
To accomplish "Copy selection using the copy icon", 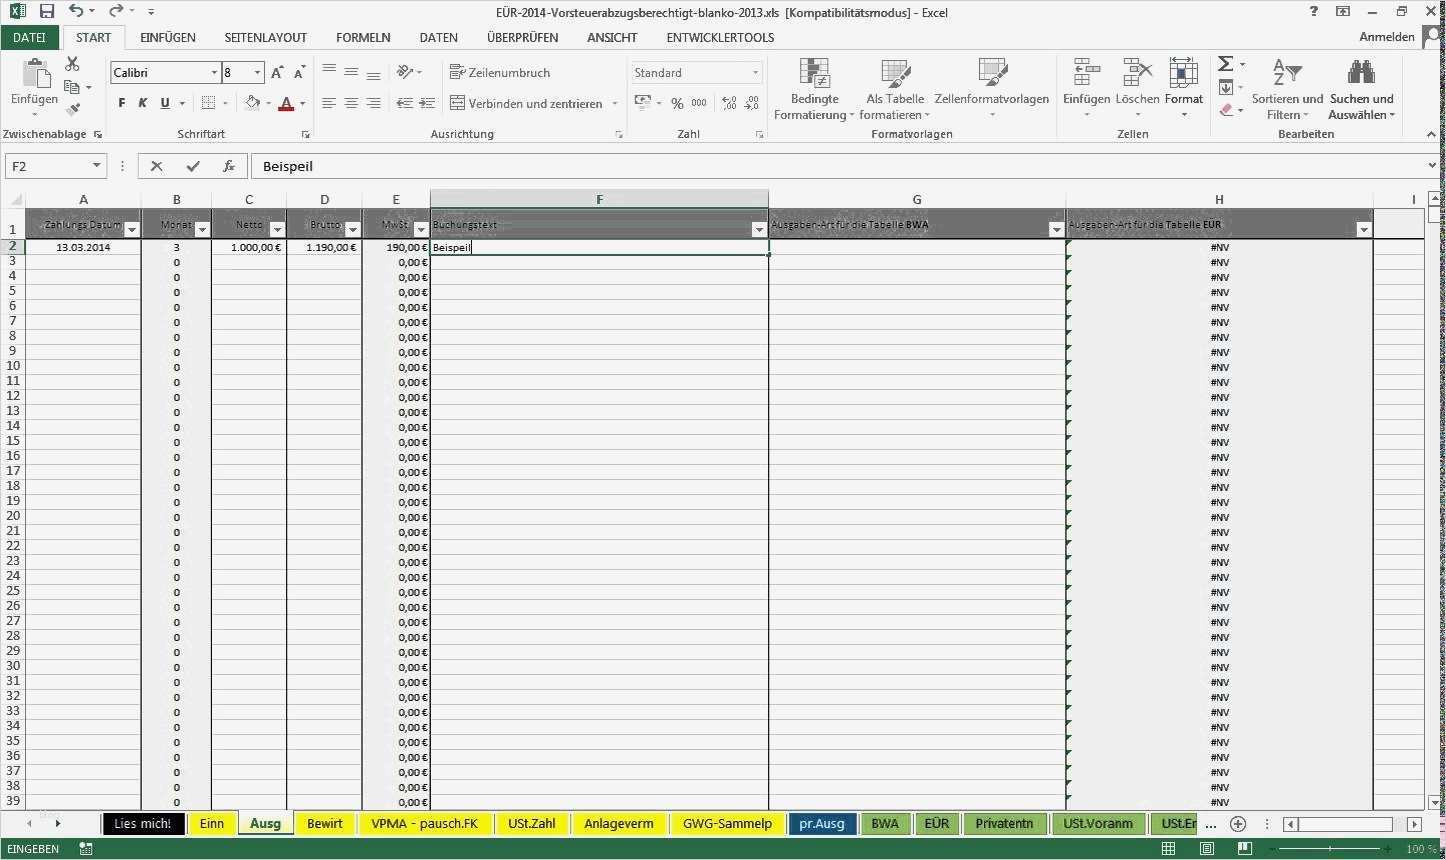I will tap(72, 87).
